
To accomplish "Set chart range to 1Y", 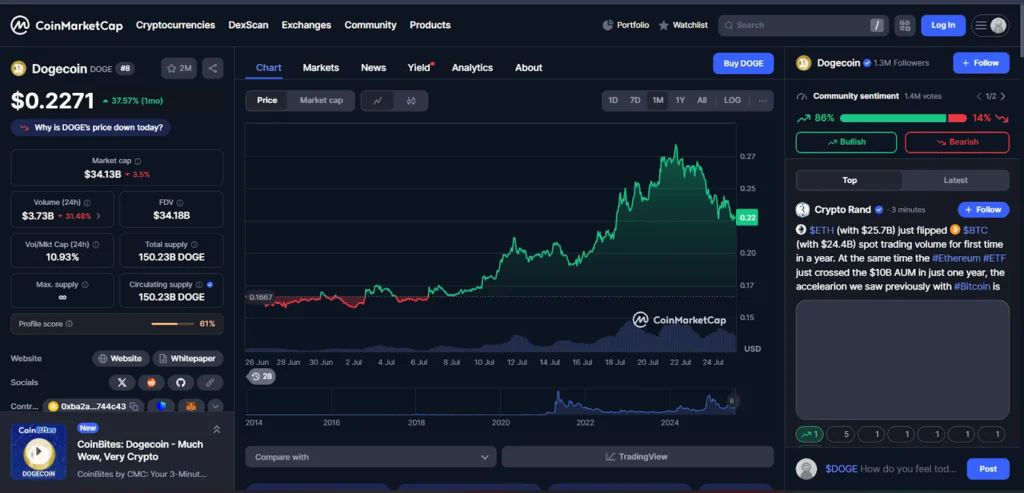I will coord(680,101).
